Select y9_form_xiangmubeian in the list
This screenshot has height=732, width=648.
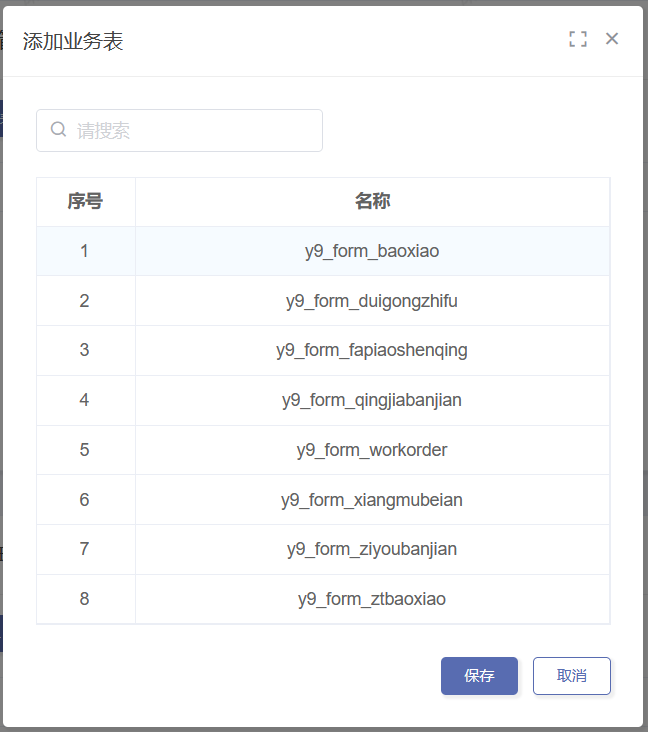click(323, 500)
